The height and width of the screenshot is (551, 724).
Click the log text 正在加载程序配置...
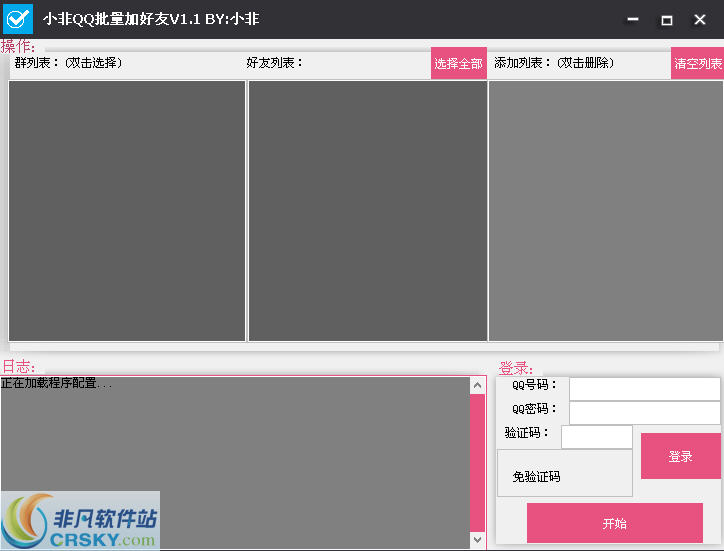56,383
